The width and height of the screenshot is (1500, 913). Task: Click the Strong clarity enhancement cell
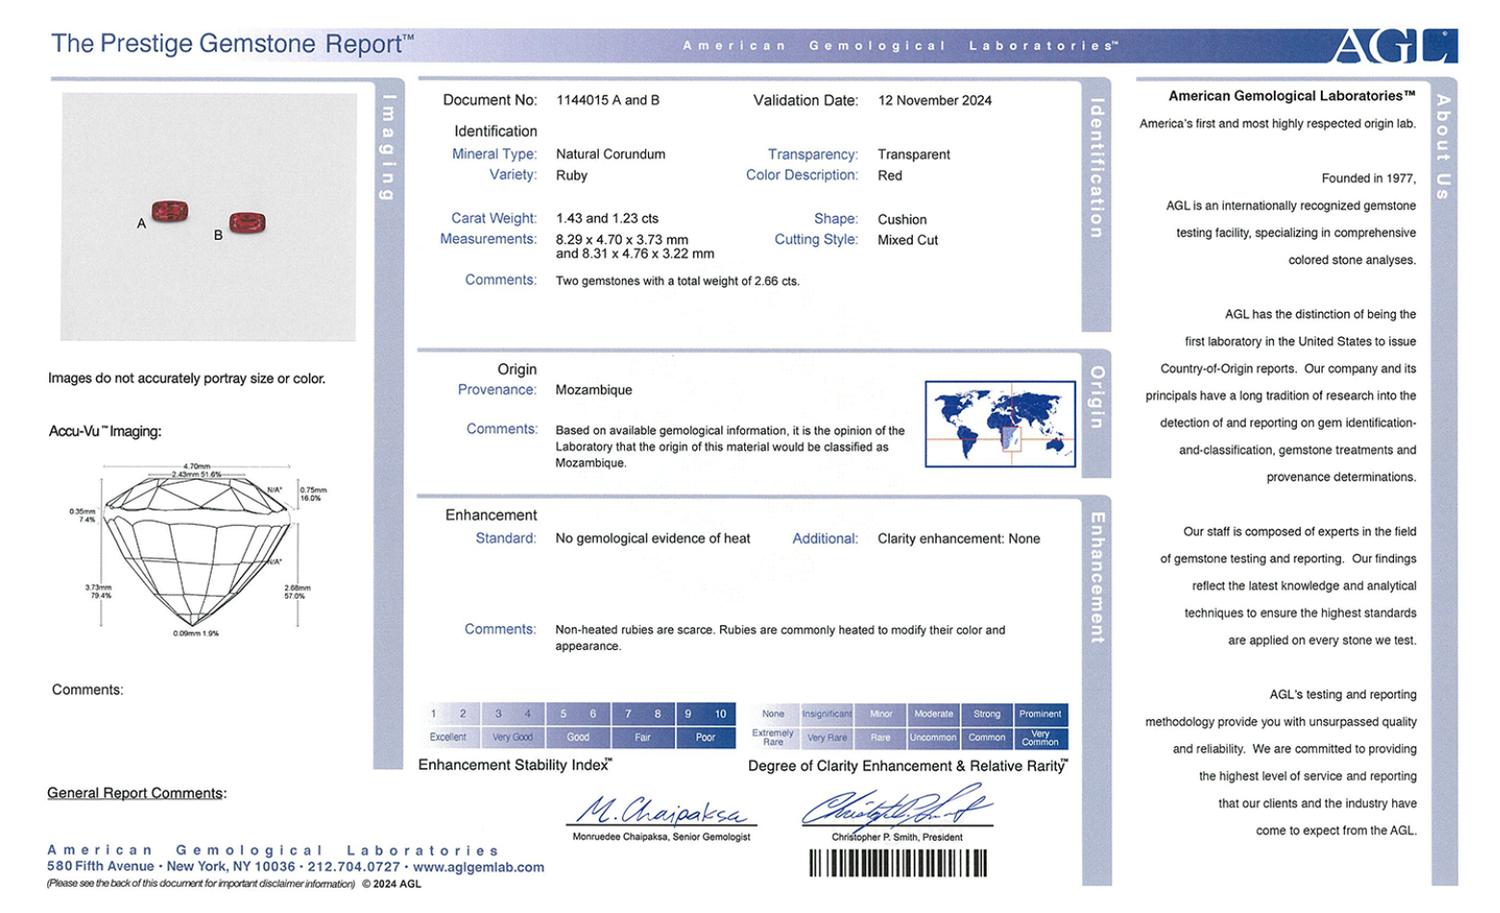[987, 714]
